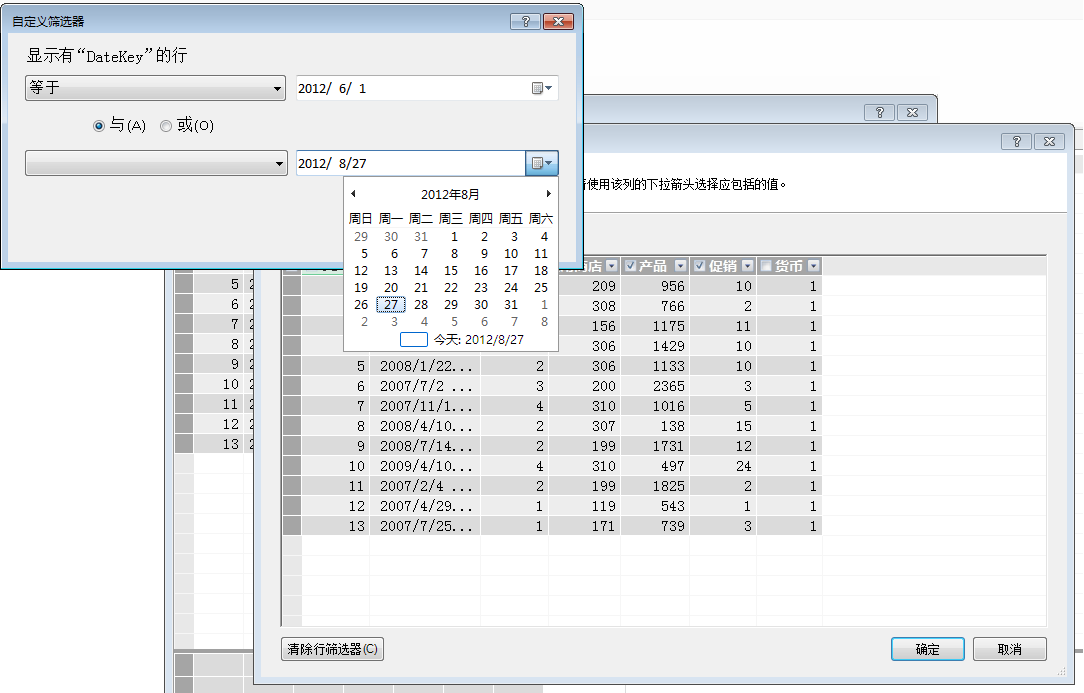Select row 12 header in preview table
The image size is (1084, 693).
pos(292,506)
